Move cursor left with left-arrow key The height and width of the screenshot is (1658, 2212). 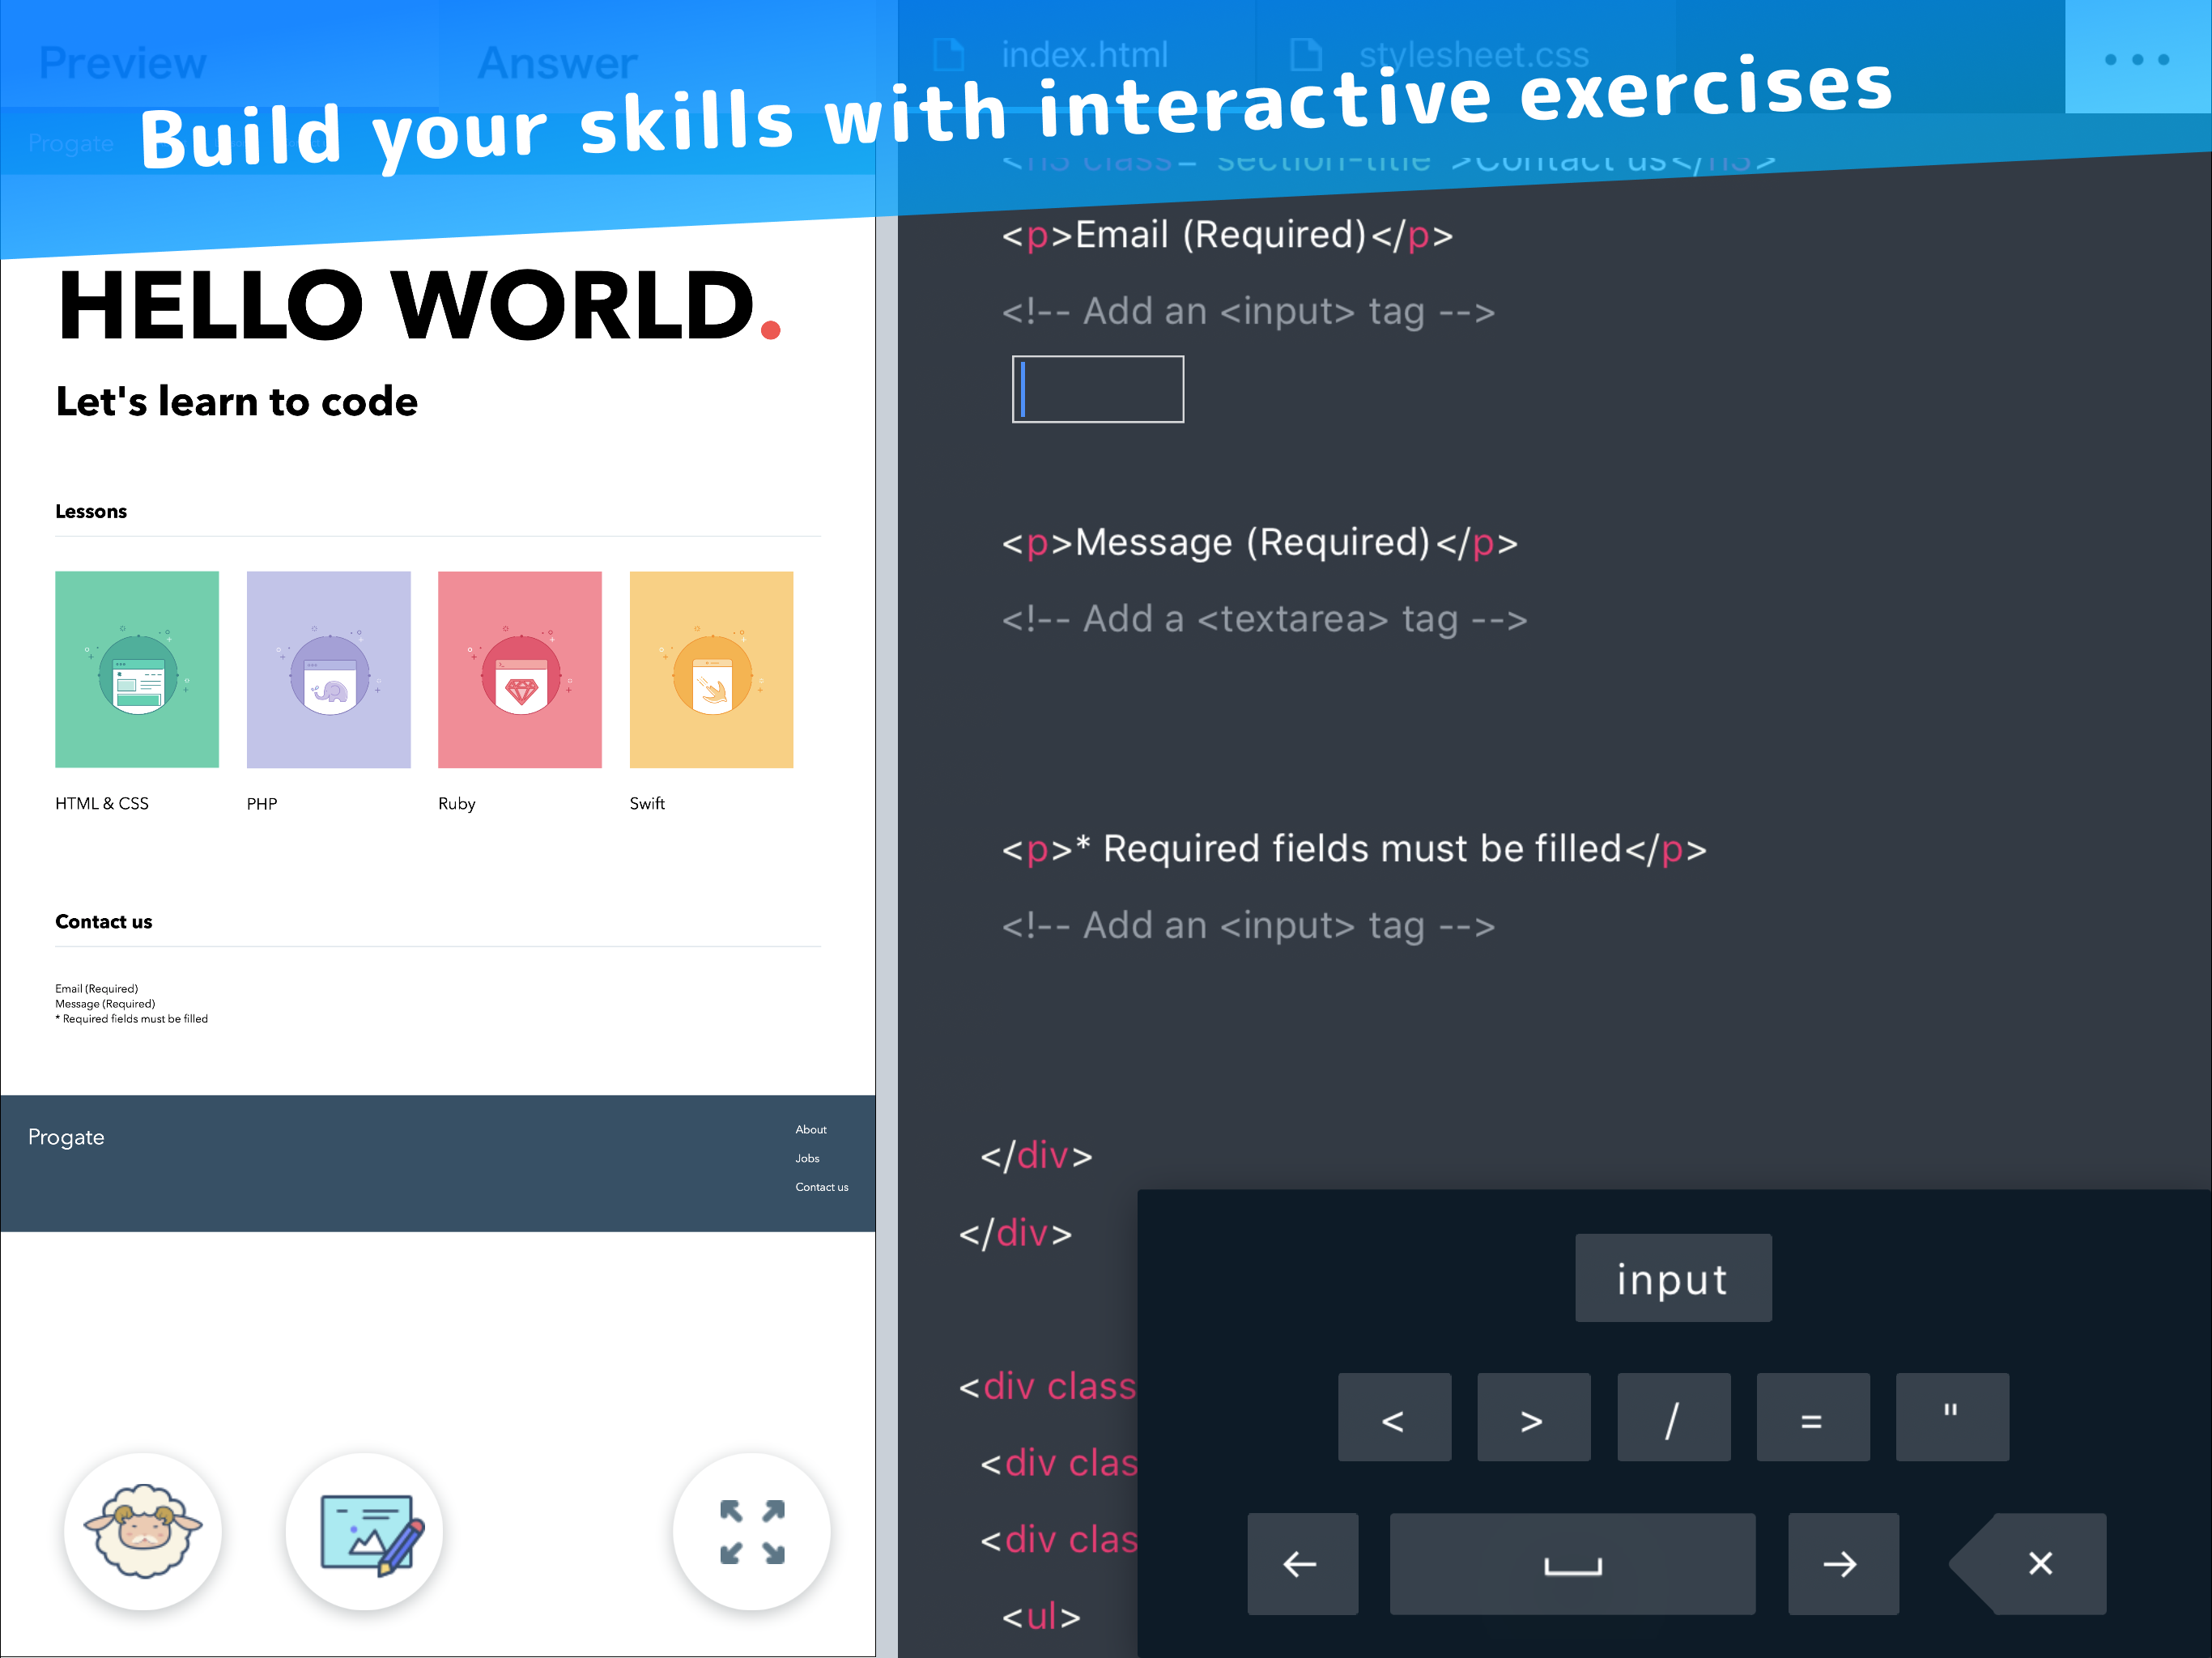pyautogui.click(x=1302, y=1563)
